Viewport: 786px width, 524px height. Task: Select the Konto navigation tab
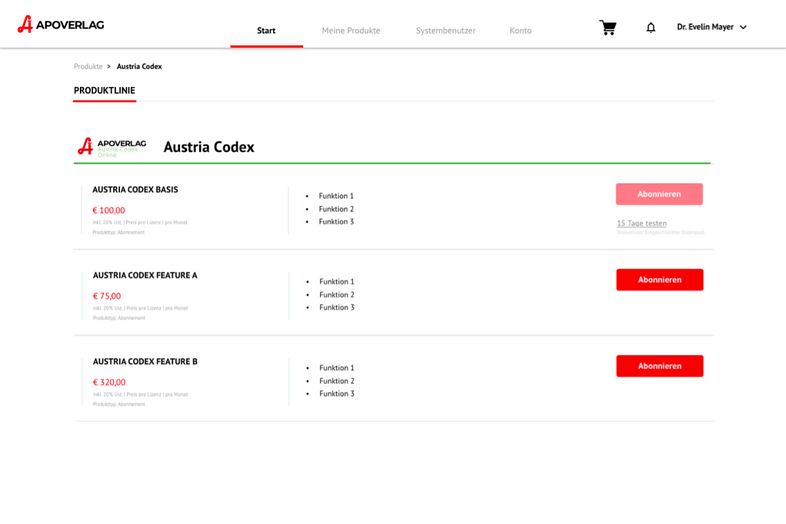pos(520,31)
